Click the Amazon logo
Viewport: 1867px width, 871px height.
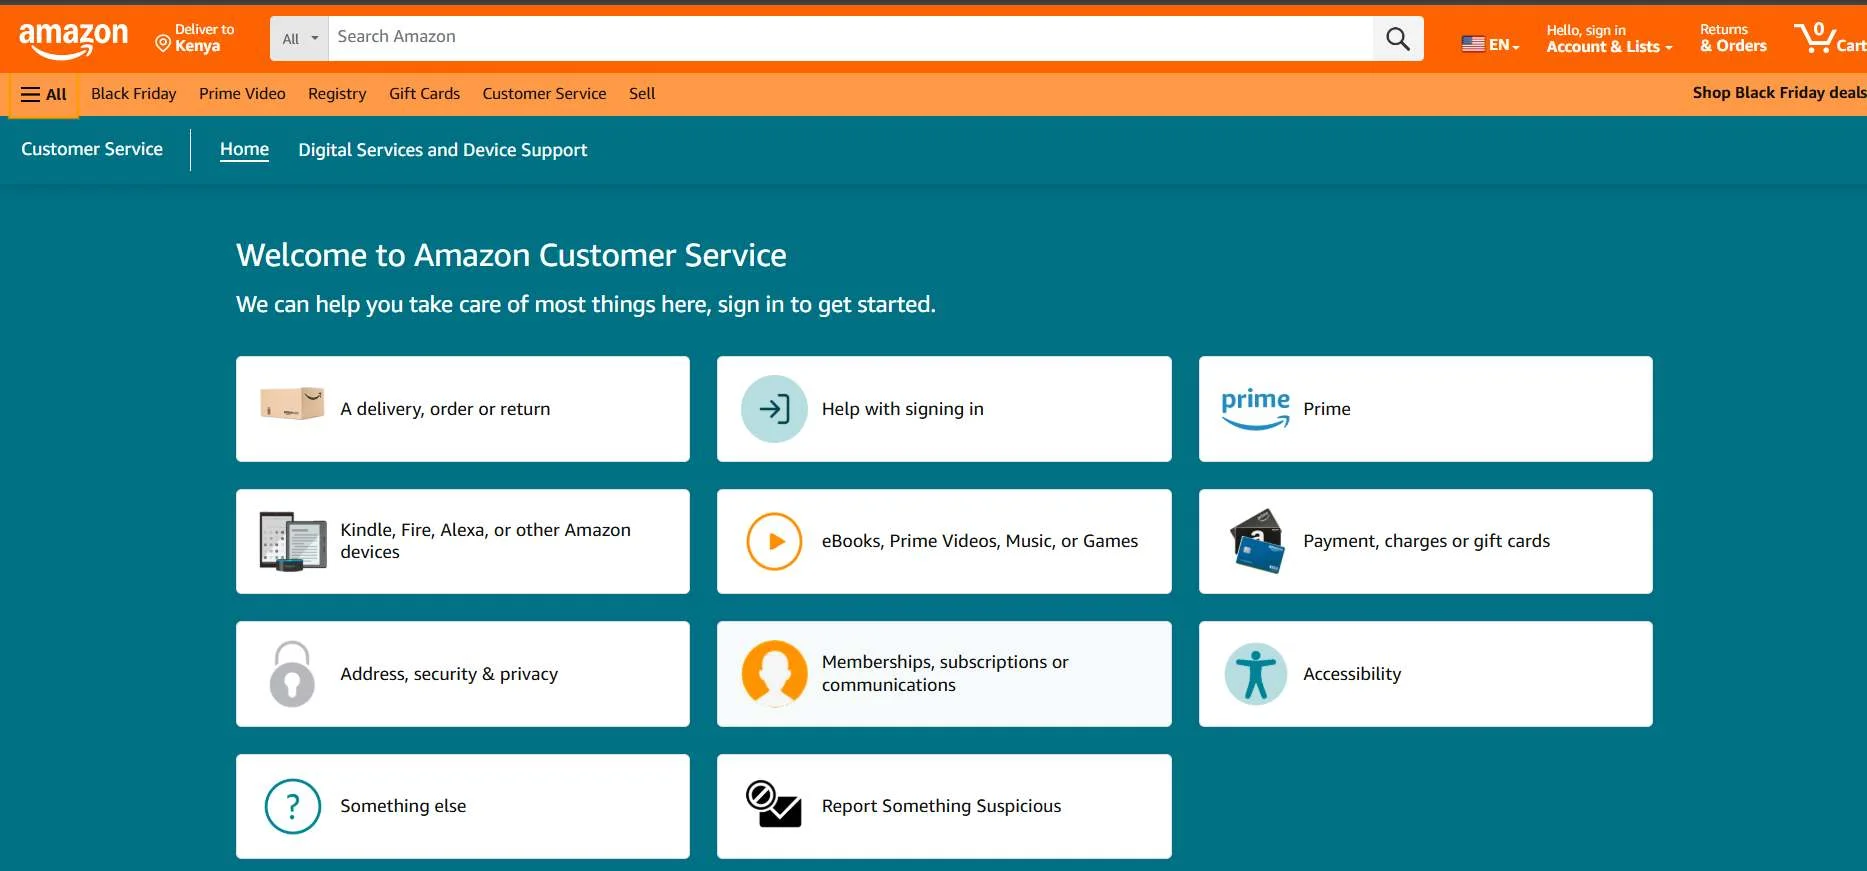click(74, 41)
